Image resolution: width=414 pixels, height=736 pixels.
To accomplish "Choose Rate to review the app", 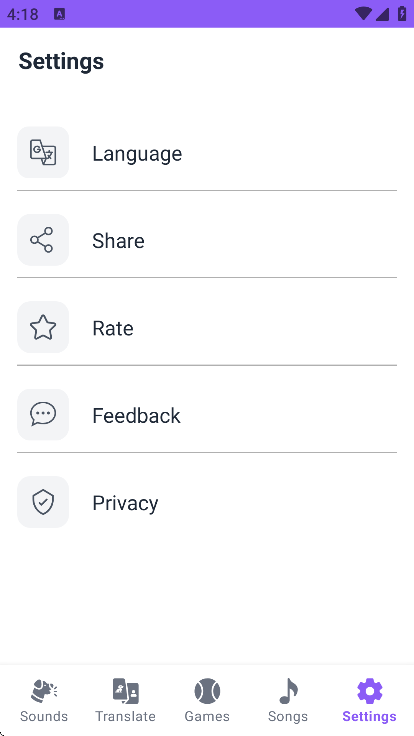I will click(207, 328).
